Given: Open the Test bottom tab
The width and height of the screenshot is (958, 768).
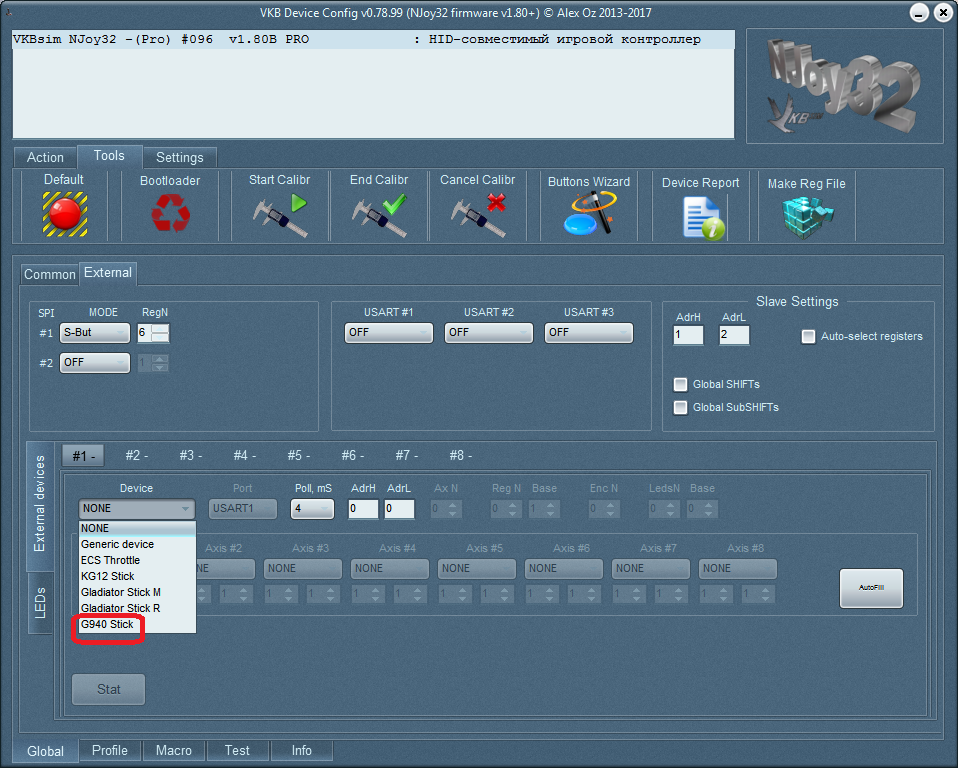Looking at the screenshot, I should 237,751.
